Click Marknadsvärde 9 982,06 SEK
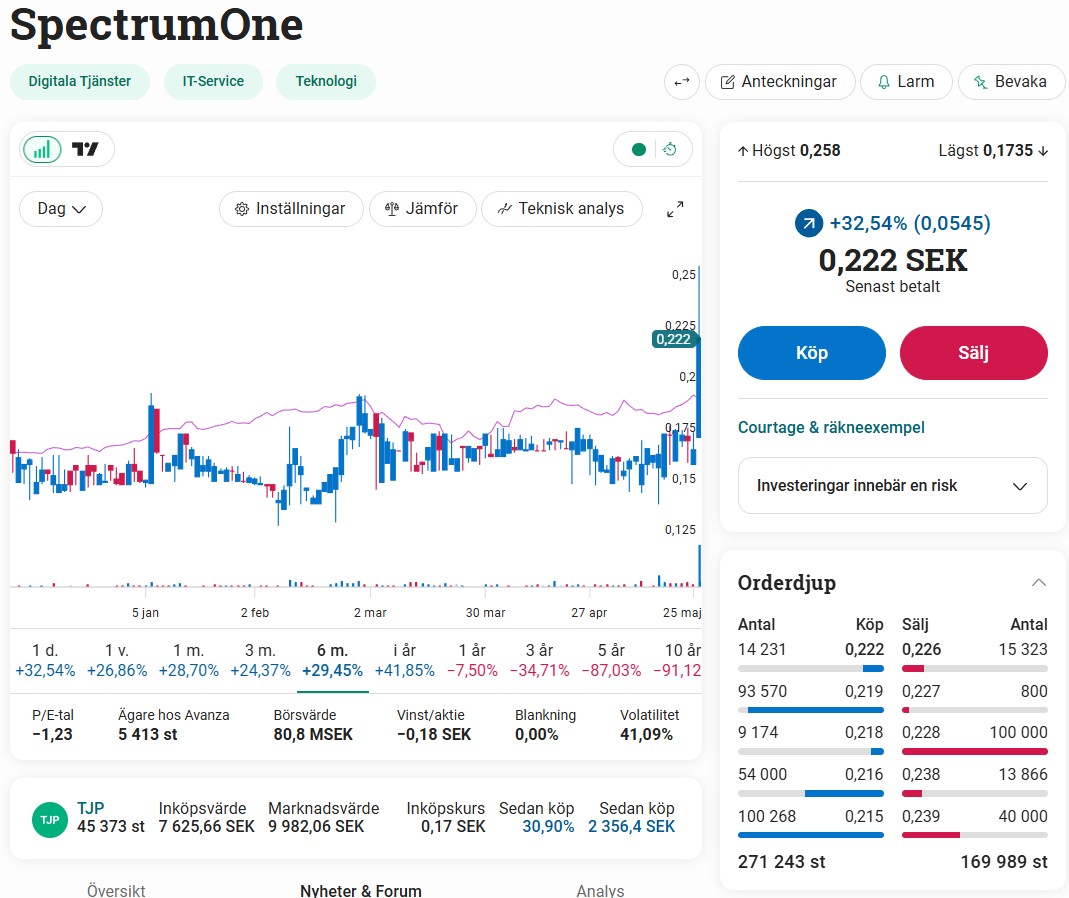 click(x=316, y=826)
